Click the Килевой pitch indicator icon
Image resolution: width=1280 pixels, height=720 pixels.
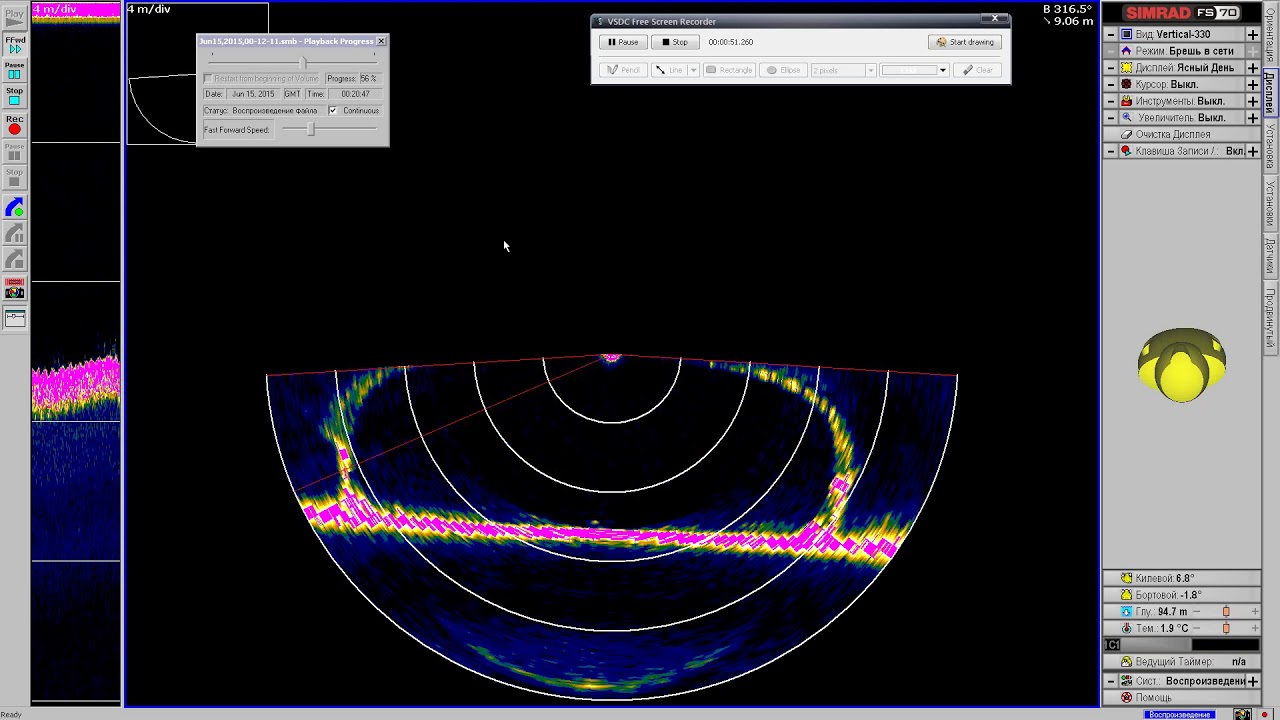(x=1126, y=578)
